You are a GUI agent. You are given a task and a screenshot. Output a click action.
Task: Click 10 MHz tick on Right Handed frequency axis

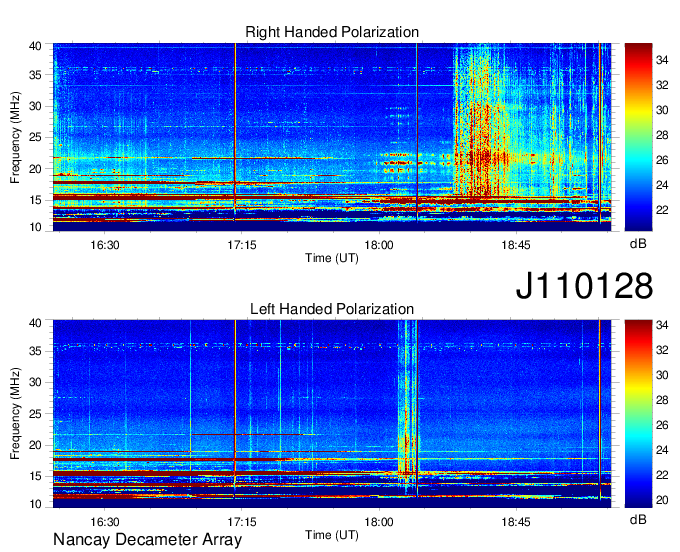[36, 227]
